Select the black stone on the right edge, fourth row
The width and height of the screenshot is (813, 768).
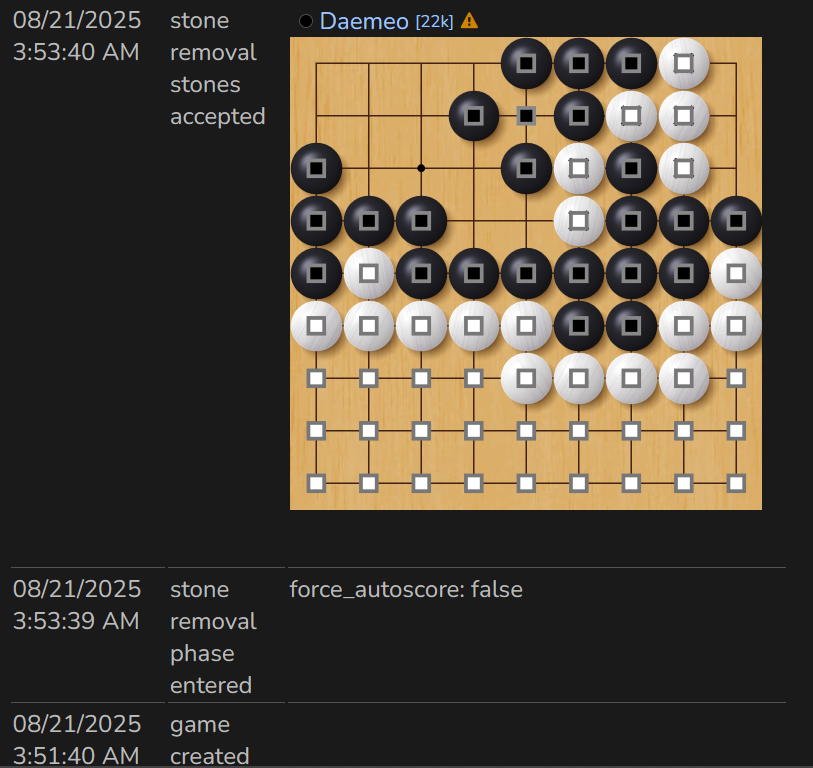click(x=736, y=221)
